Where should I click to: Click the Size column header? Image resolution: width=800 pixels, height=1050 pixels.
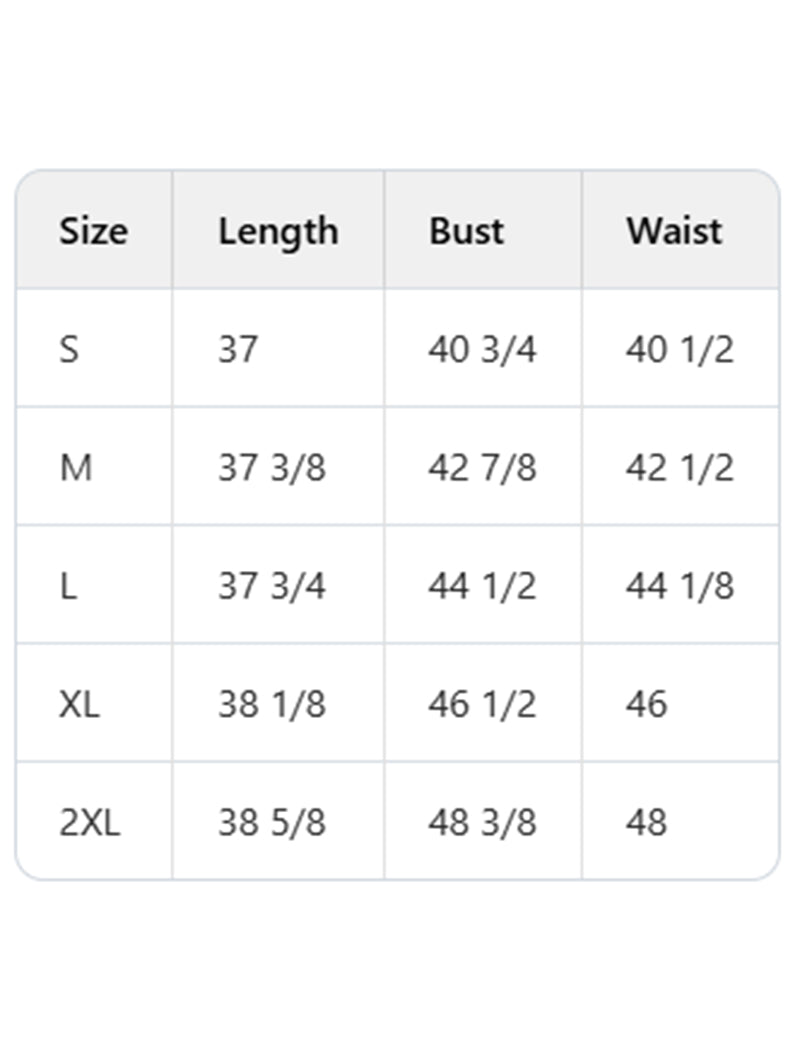pos(93,231)
